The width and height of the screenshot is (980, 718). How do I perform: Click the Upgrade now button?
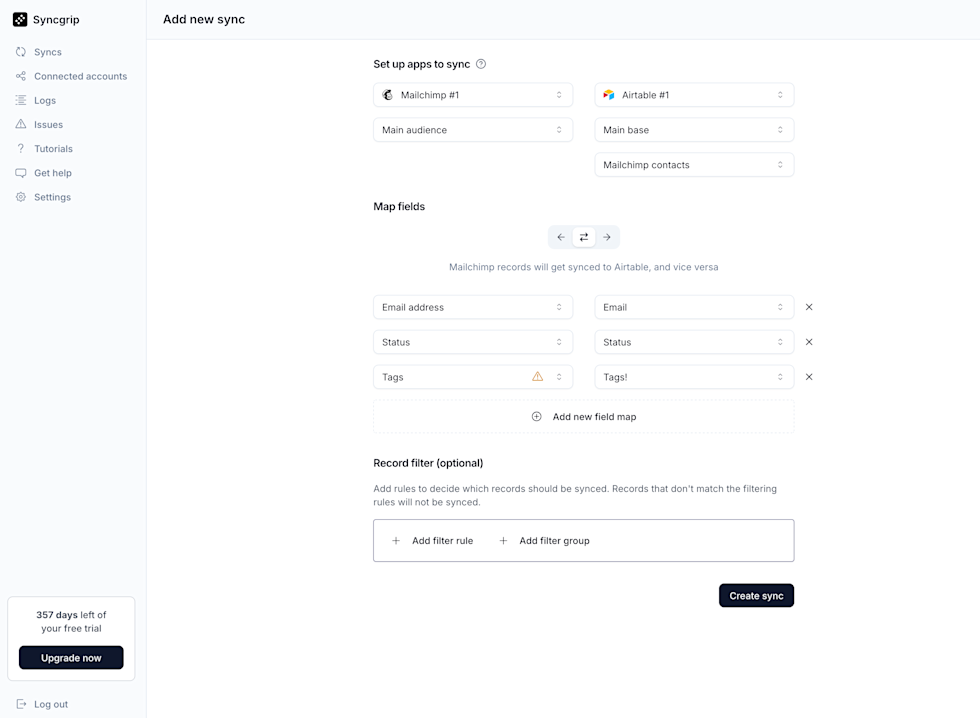tap(70, 657)
